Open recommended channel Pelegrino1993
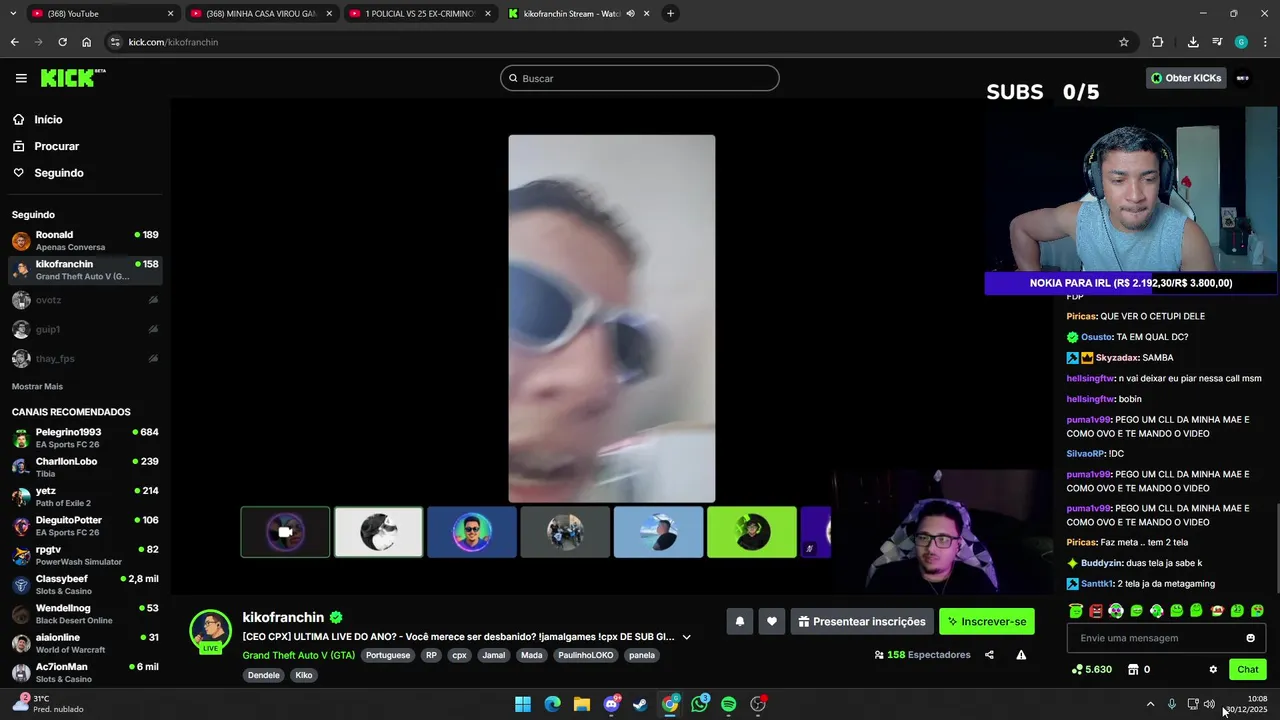 tap(85, 438)
